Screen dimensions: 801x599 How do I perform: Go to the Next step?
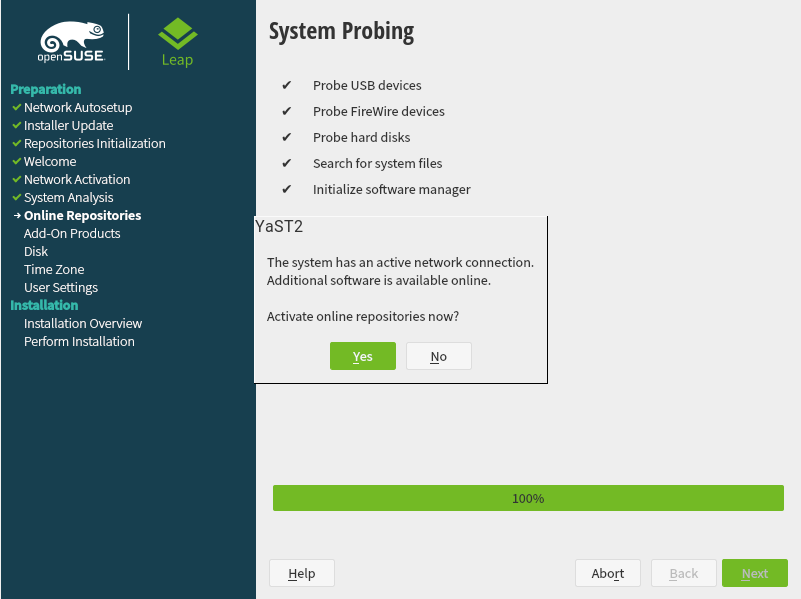[755, 573]
